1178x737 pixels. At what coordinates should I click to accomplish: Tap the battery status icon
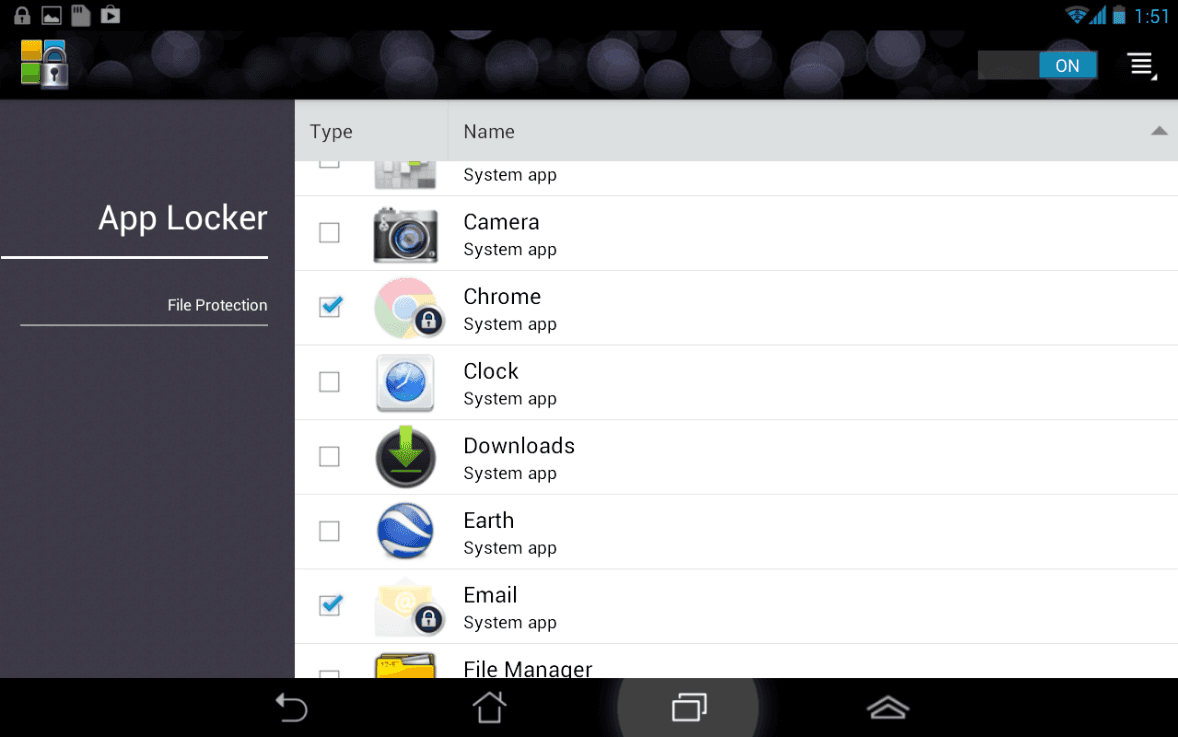(x=1119, y=15)
